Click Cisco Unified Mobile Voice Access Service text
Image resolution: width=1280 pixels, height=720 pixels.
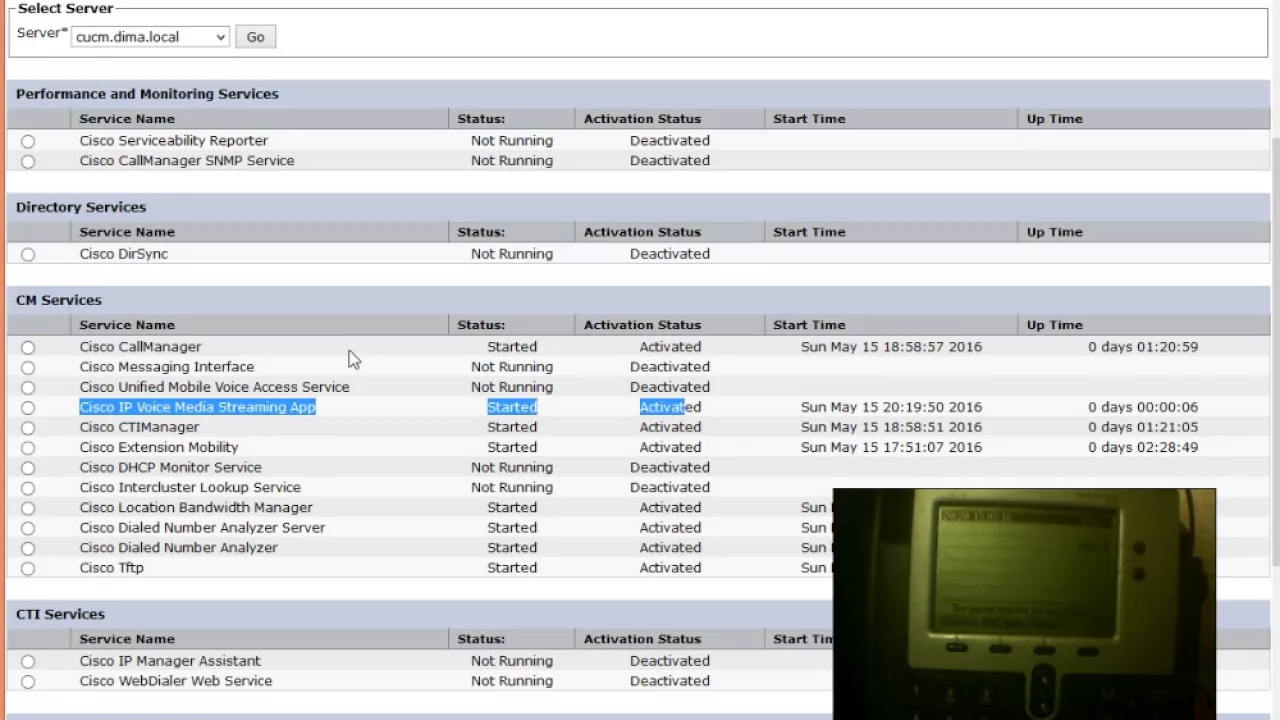tap(215, 387)
